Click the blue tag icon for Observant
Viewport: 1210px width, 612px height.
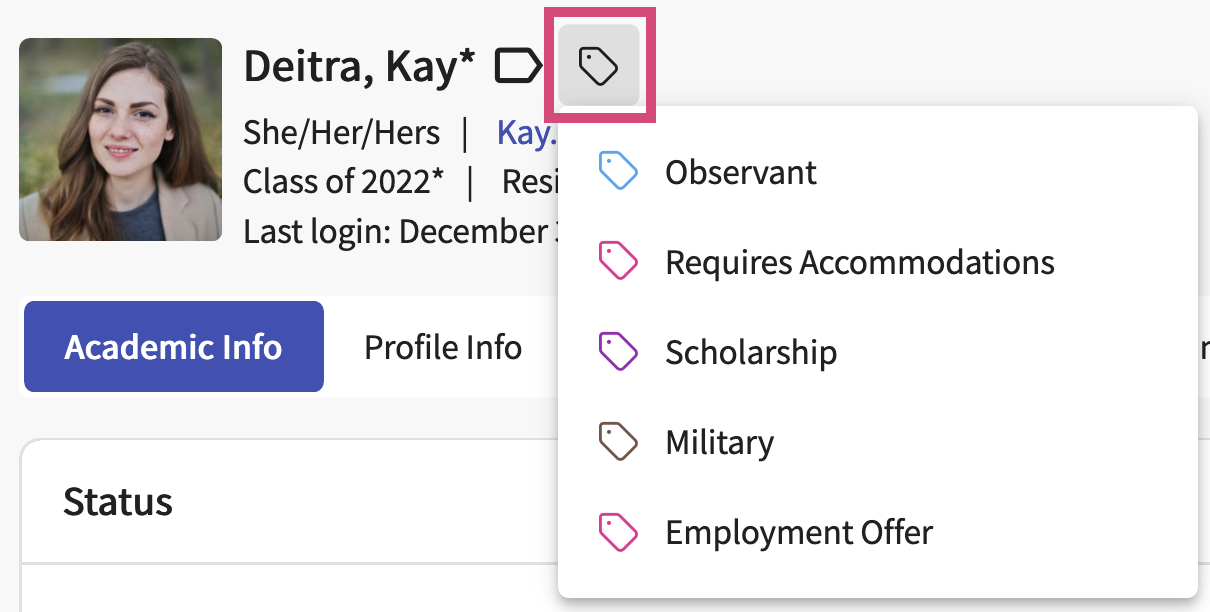618,172
